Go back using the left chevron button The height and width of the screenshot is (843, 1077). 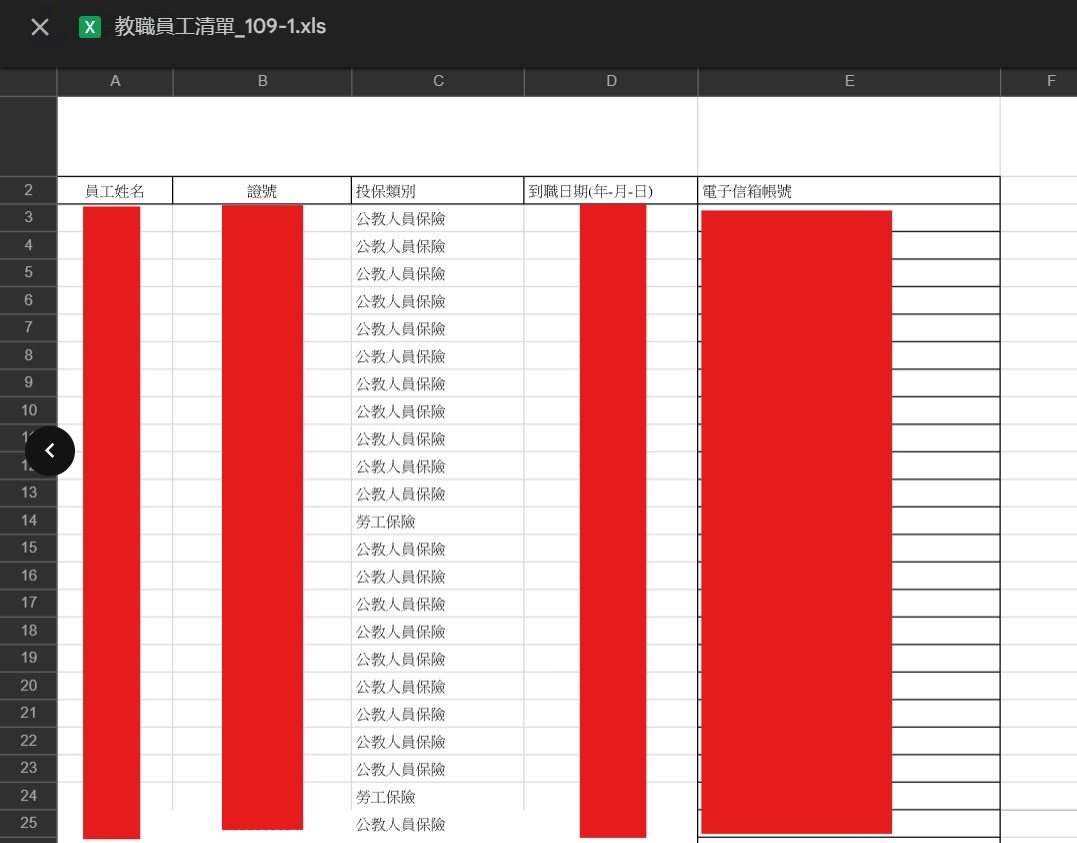(x=49, y=451)
